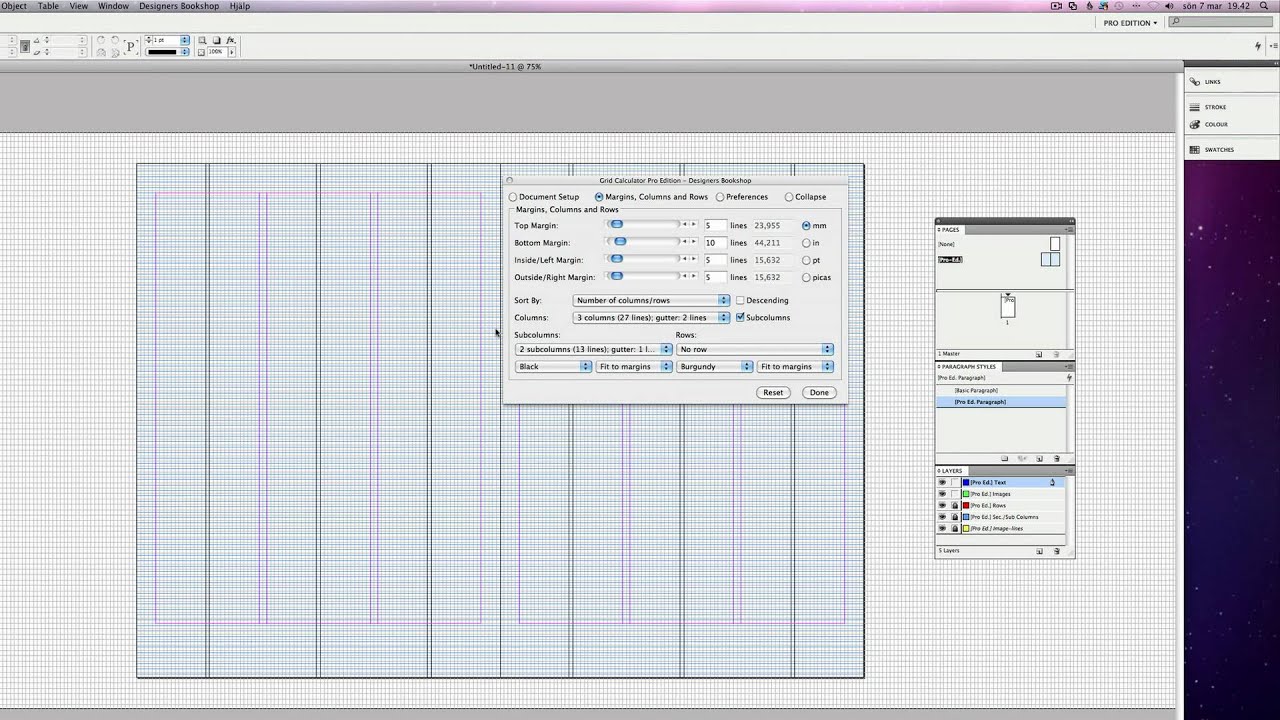
Task: Open the View menu
Action: point(78,6)
